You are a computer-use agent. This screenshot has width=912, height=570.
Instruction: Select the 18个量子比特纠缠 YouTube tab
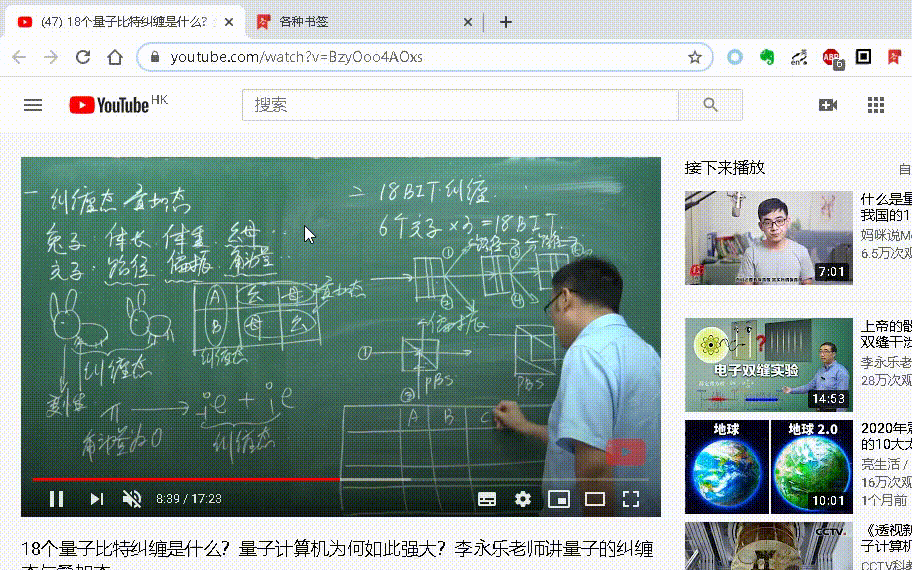(x=125, y=22)
